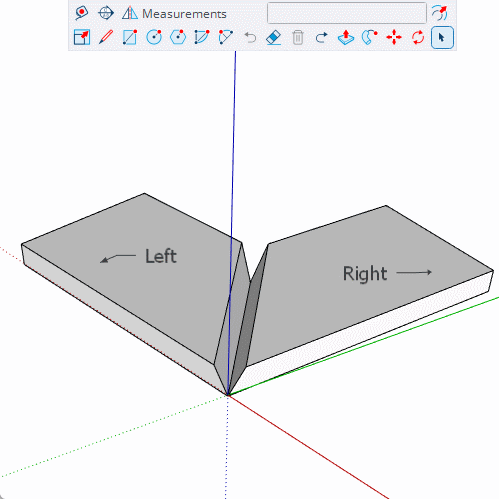Image resolution: width=499 pixels, height=499 pixels.
Task: Click inside the Measurements input box
Action: (347, 13)
